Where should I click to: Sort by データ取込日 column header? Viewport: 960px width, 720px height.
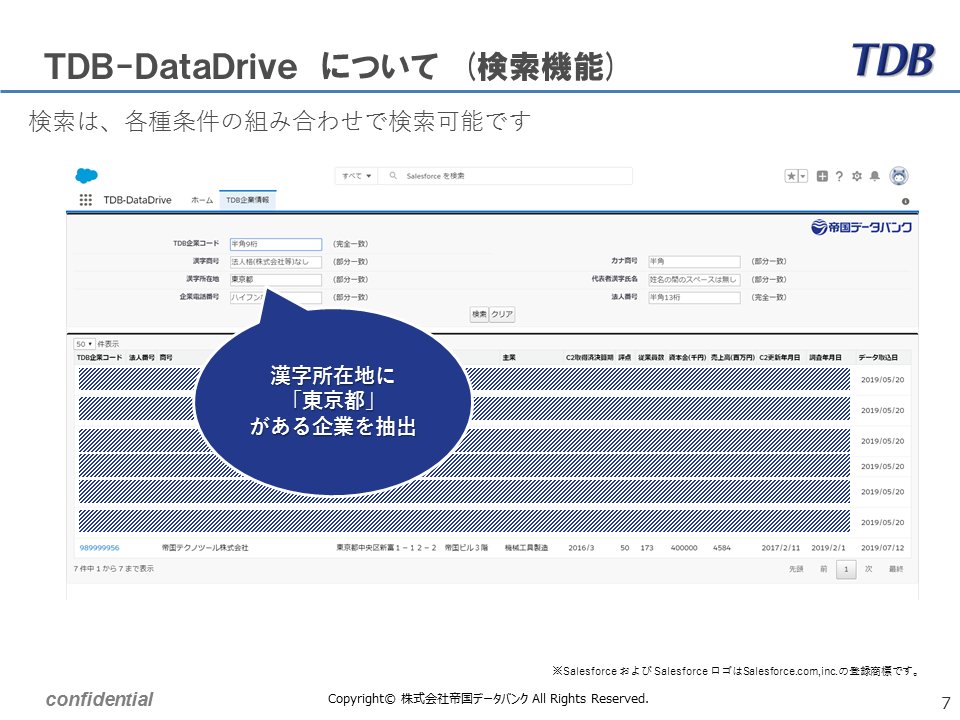coord(878,358)
